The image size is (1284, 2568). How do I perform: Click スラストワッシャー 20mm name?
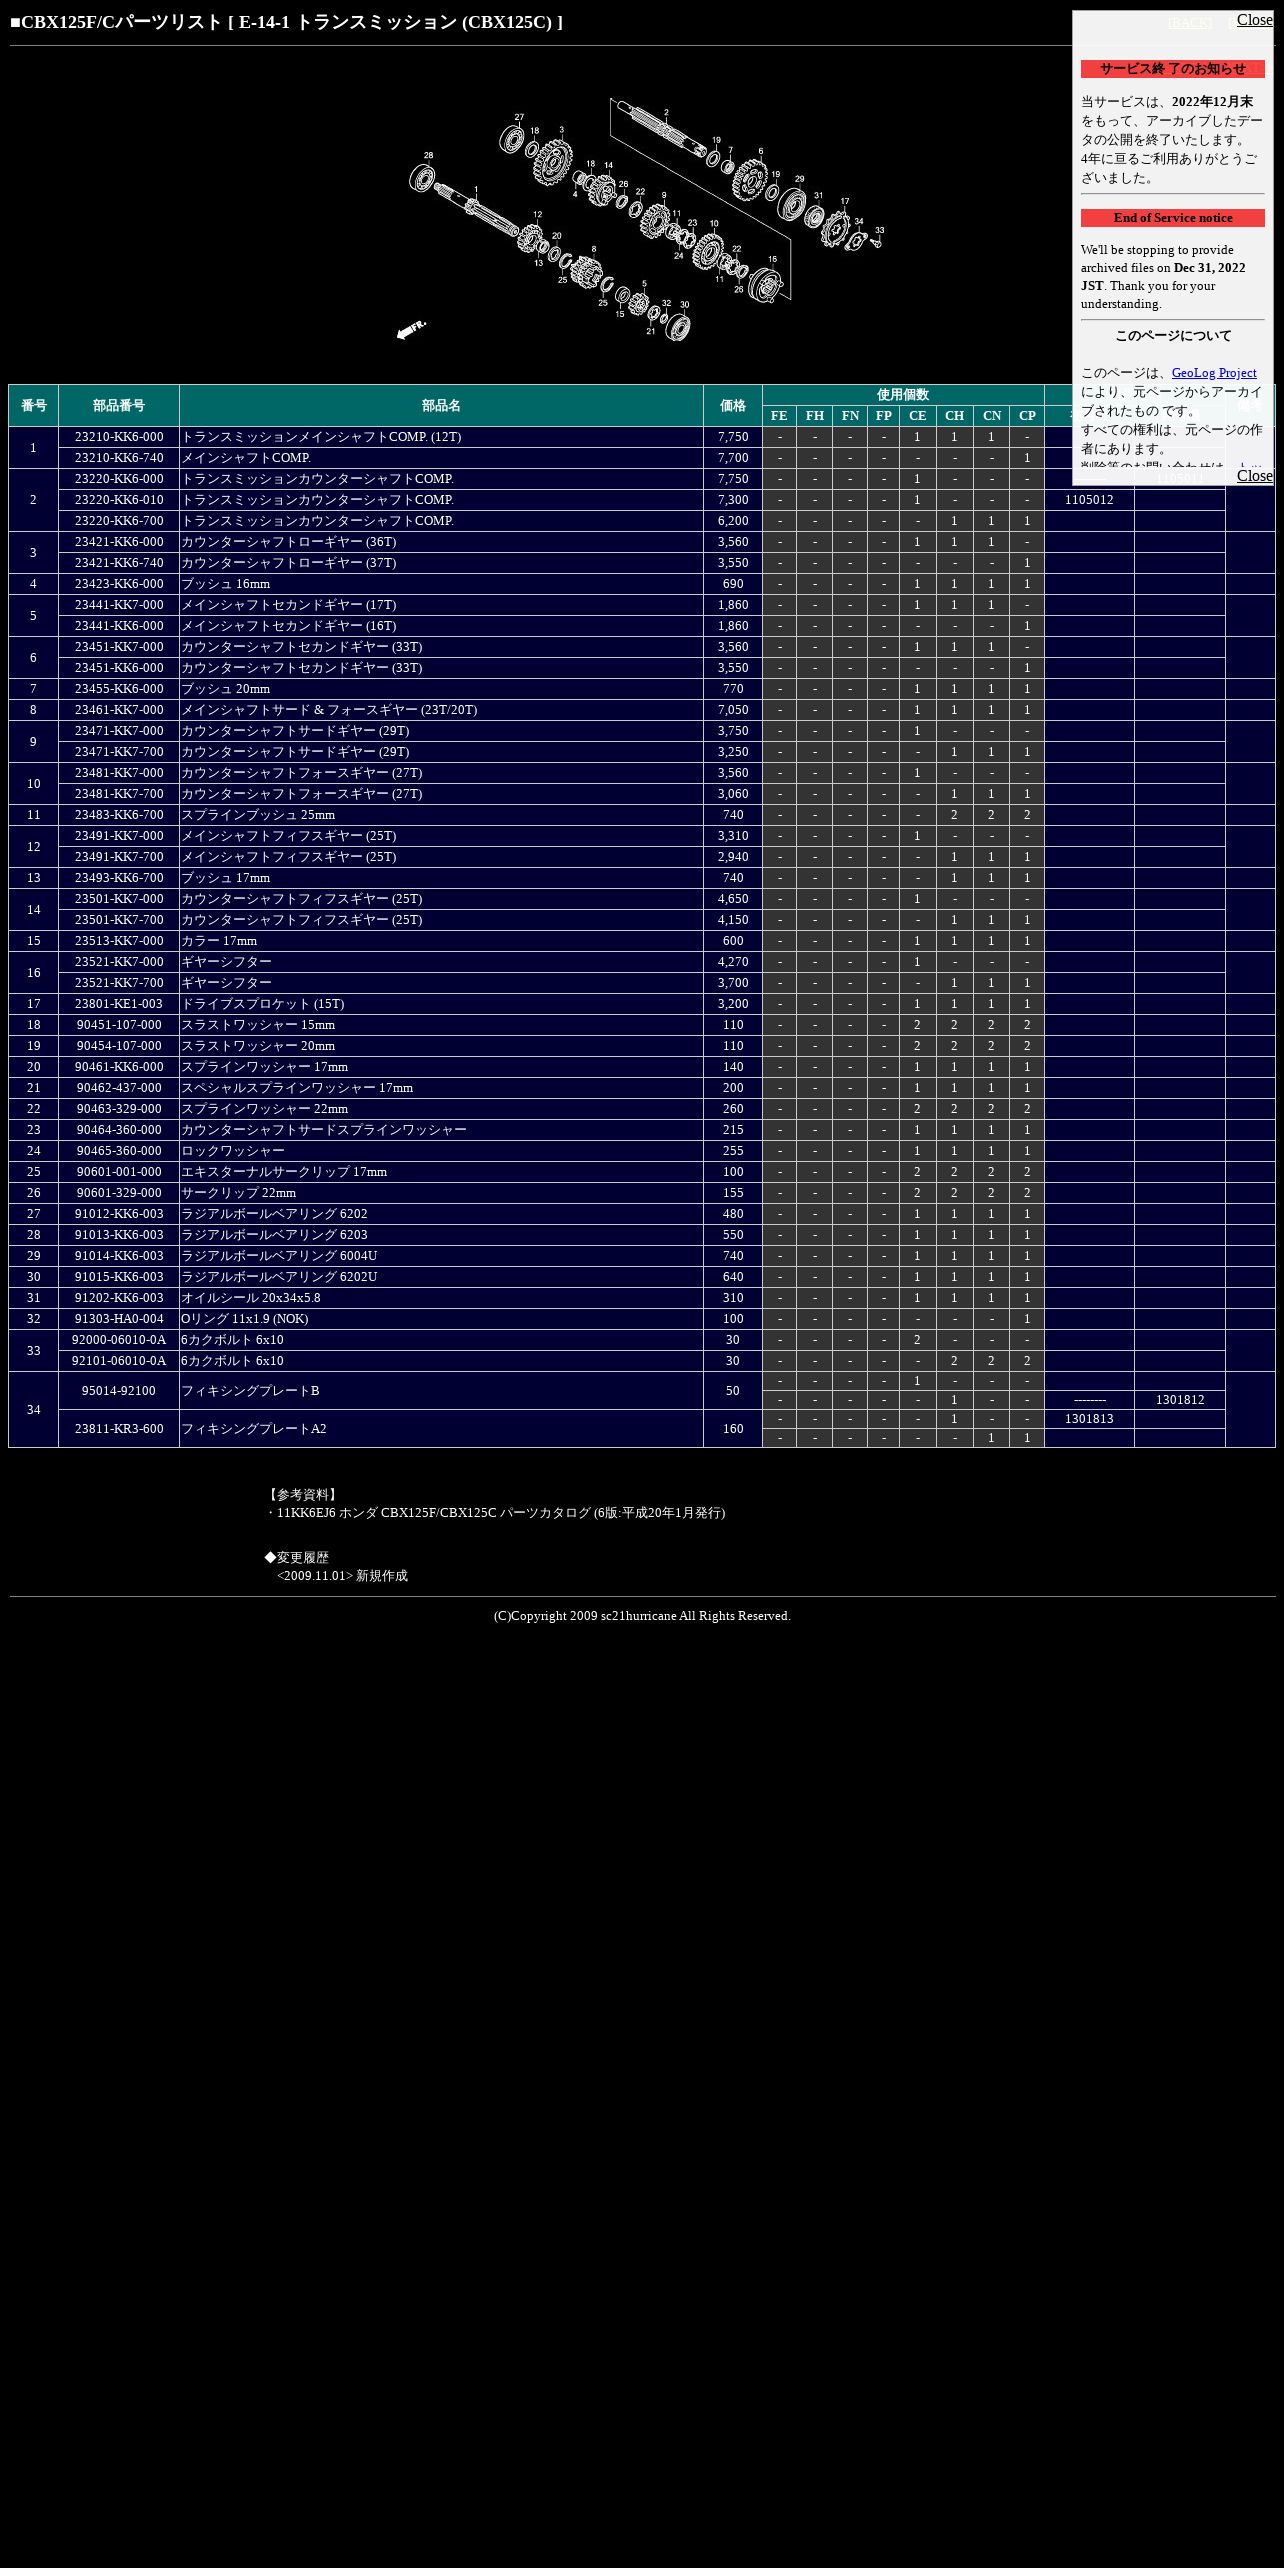point(258,1046)
